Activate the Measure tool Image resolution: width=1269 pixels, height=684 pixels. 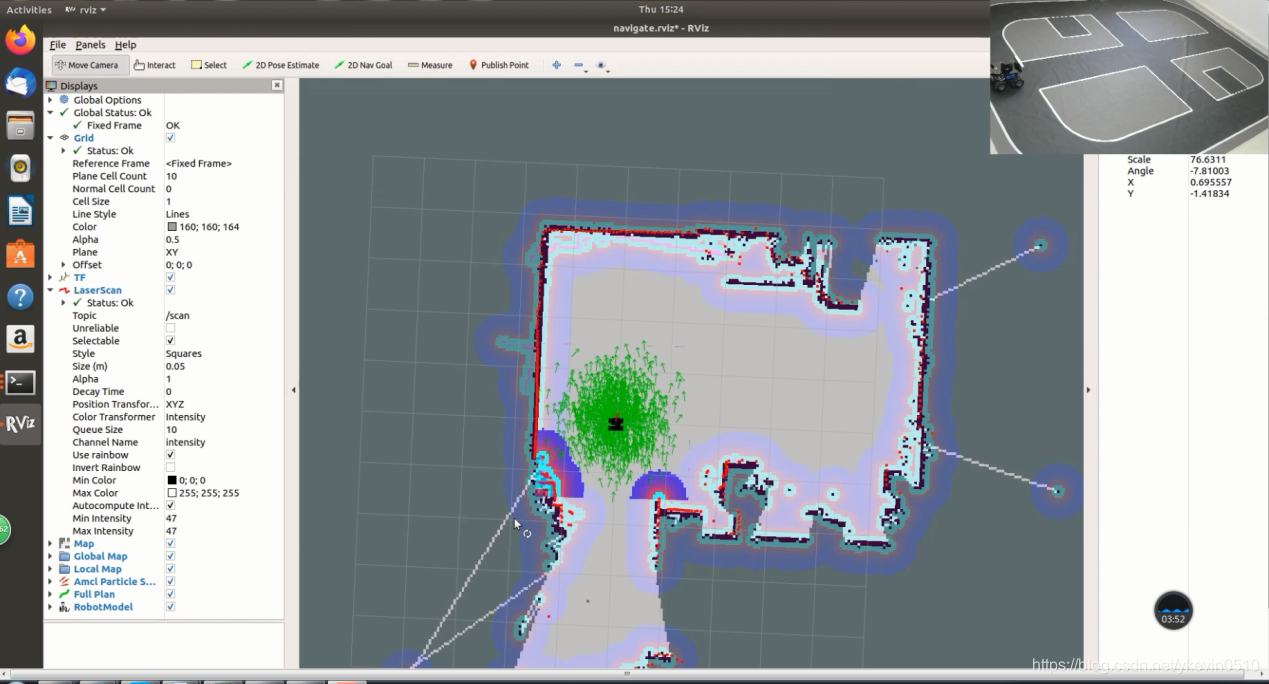[430, 65]
